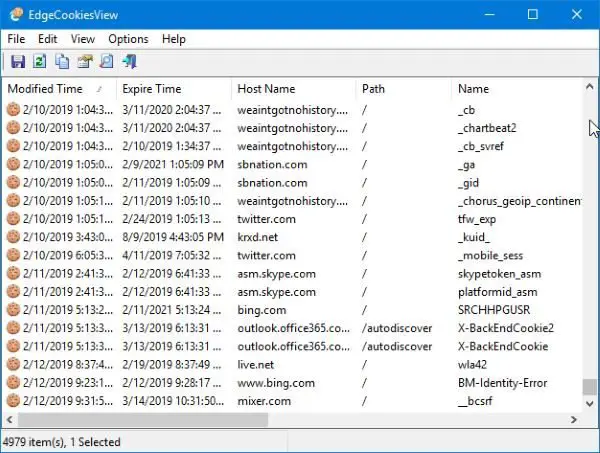Click the cookie icon of the wla42 row
The image size is (600, 453).
[13, 364]
